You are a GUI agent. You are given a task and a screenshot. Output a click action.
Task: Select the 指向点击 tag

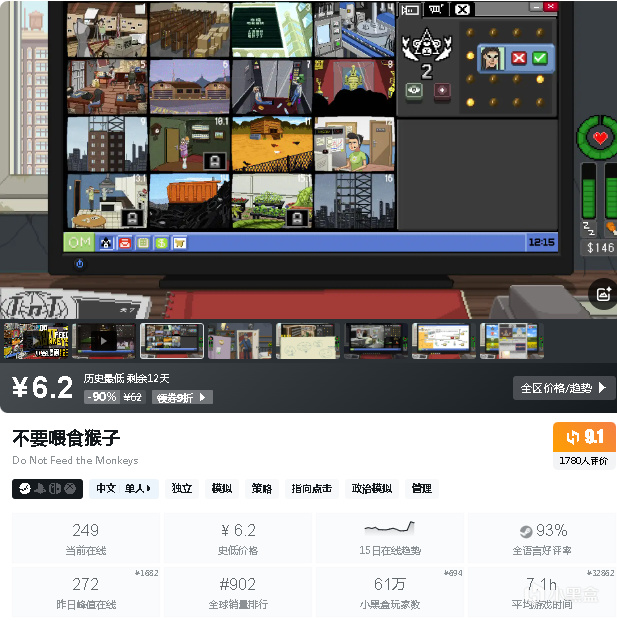pos(312,489)
